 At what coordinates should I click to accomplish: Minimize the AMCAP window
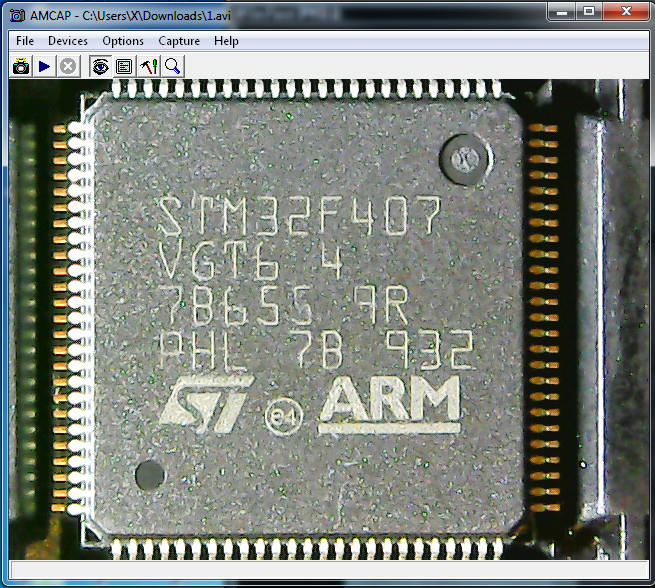[562, 12]
